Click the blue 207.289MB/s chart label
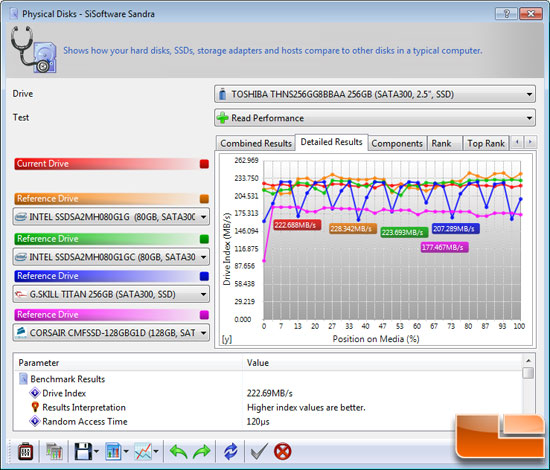The height and width of the screenshot is (470, 550). [455, 229]
